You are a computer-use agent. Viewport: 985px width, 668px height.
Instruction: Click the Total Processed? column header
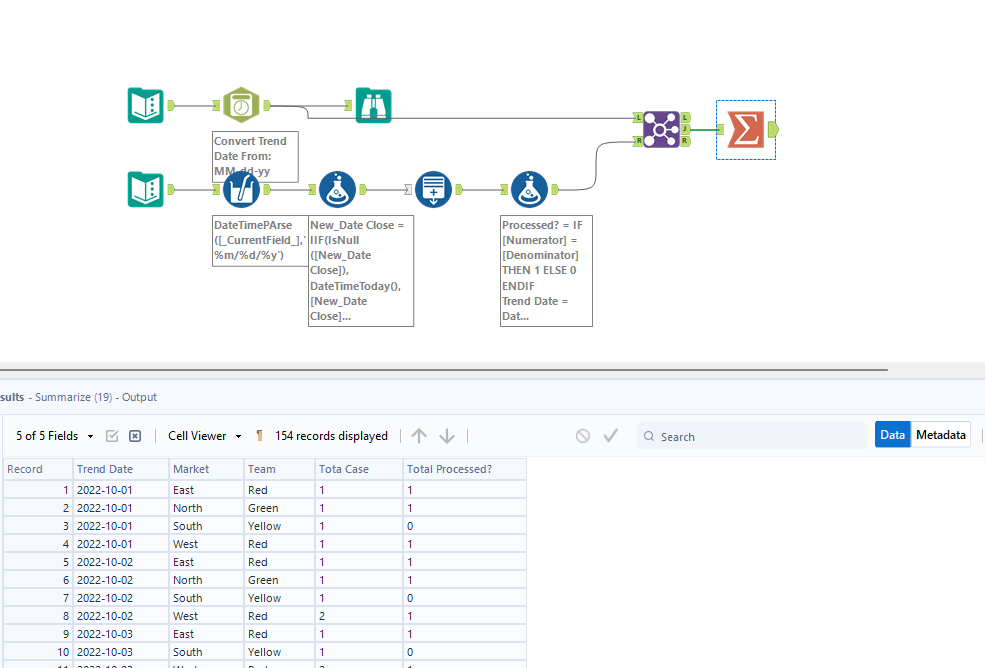[x=464, y=469]
